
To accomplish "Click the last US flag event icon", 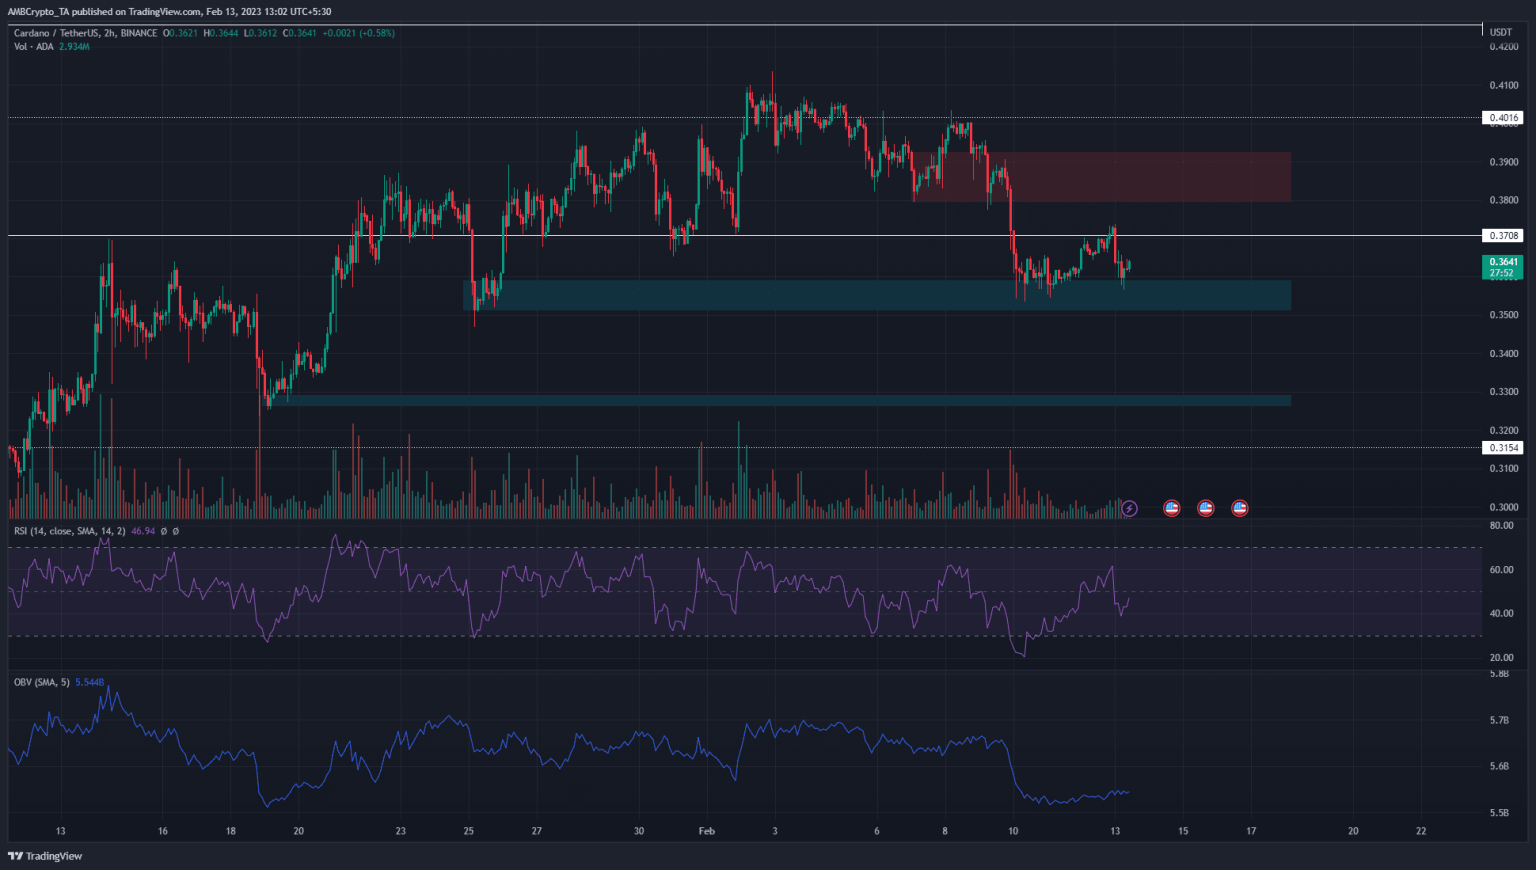I will [x=1240, y=508].
